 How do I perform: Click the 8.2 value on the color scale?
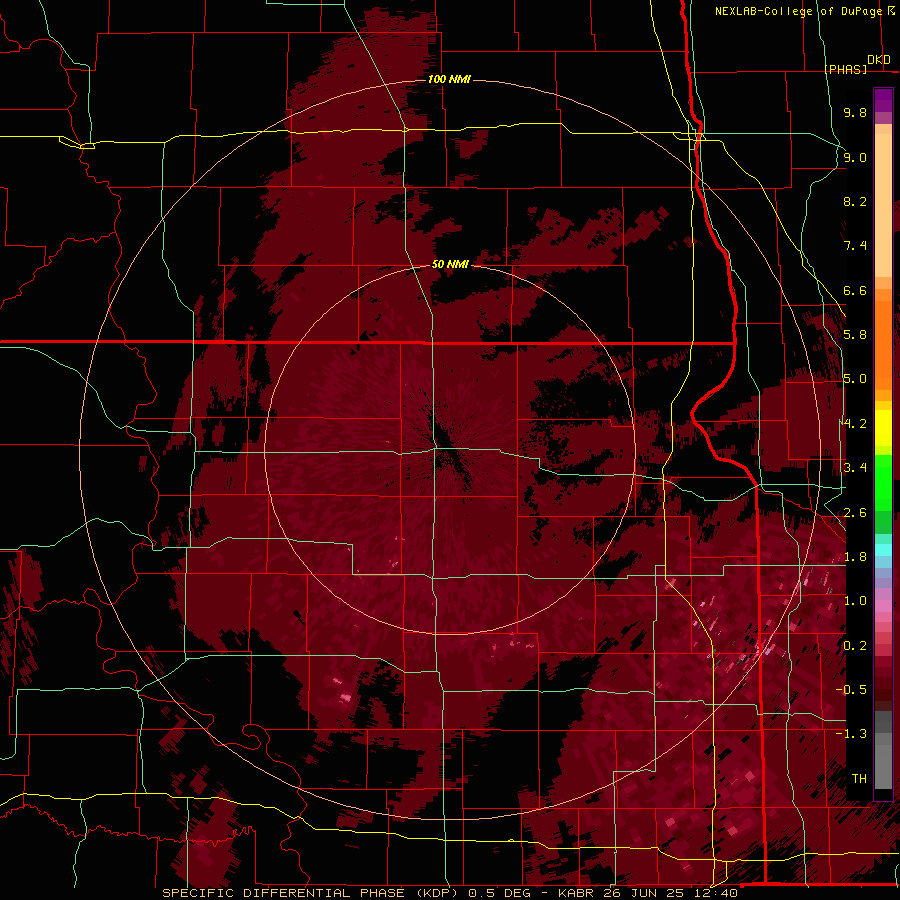coord(855,201)
